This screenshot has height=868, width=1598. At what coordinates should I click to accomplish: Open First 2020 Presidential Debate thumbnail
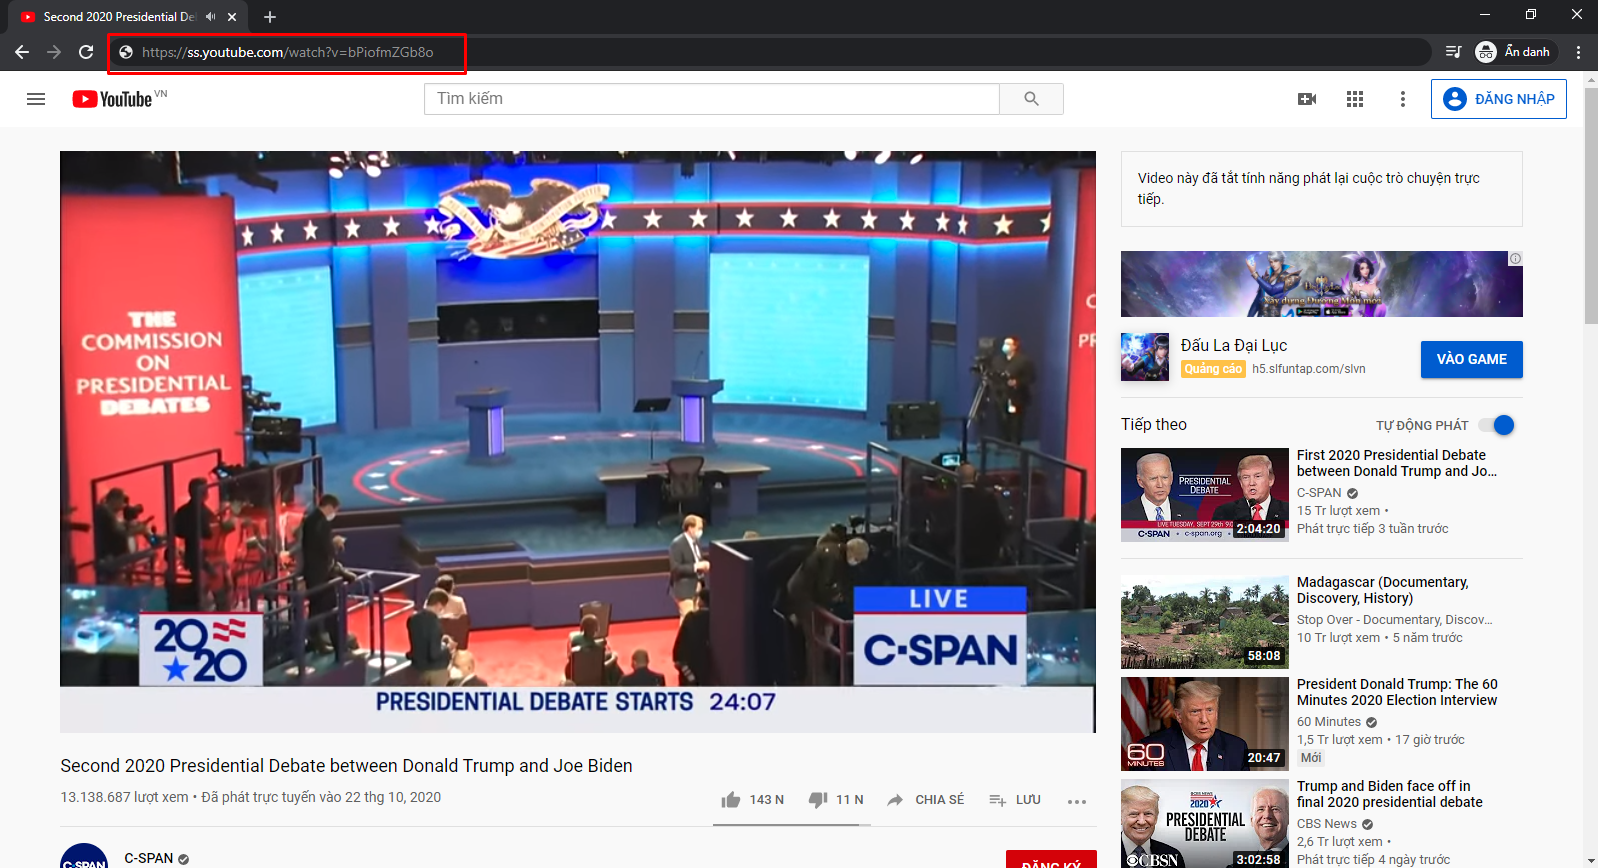tap(1205, 494)
